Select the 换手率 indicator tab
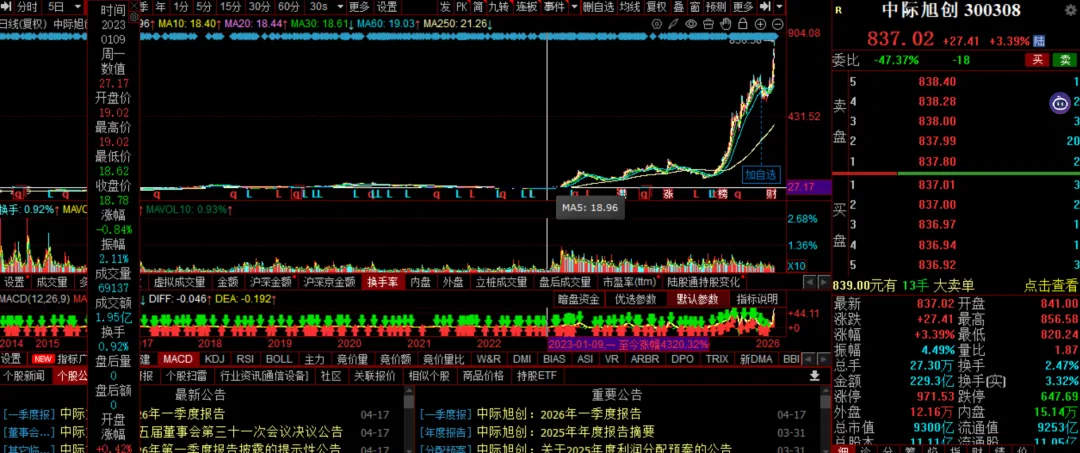Image resolution: width=1080 pixels, height=453 pixels. pyautogui.click(x=382, y=282)
